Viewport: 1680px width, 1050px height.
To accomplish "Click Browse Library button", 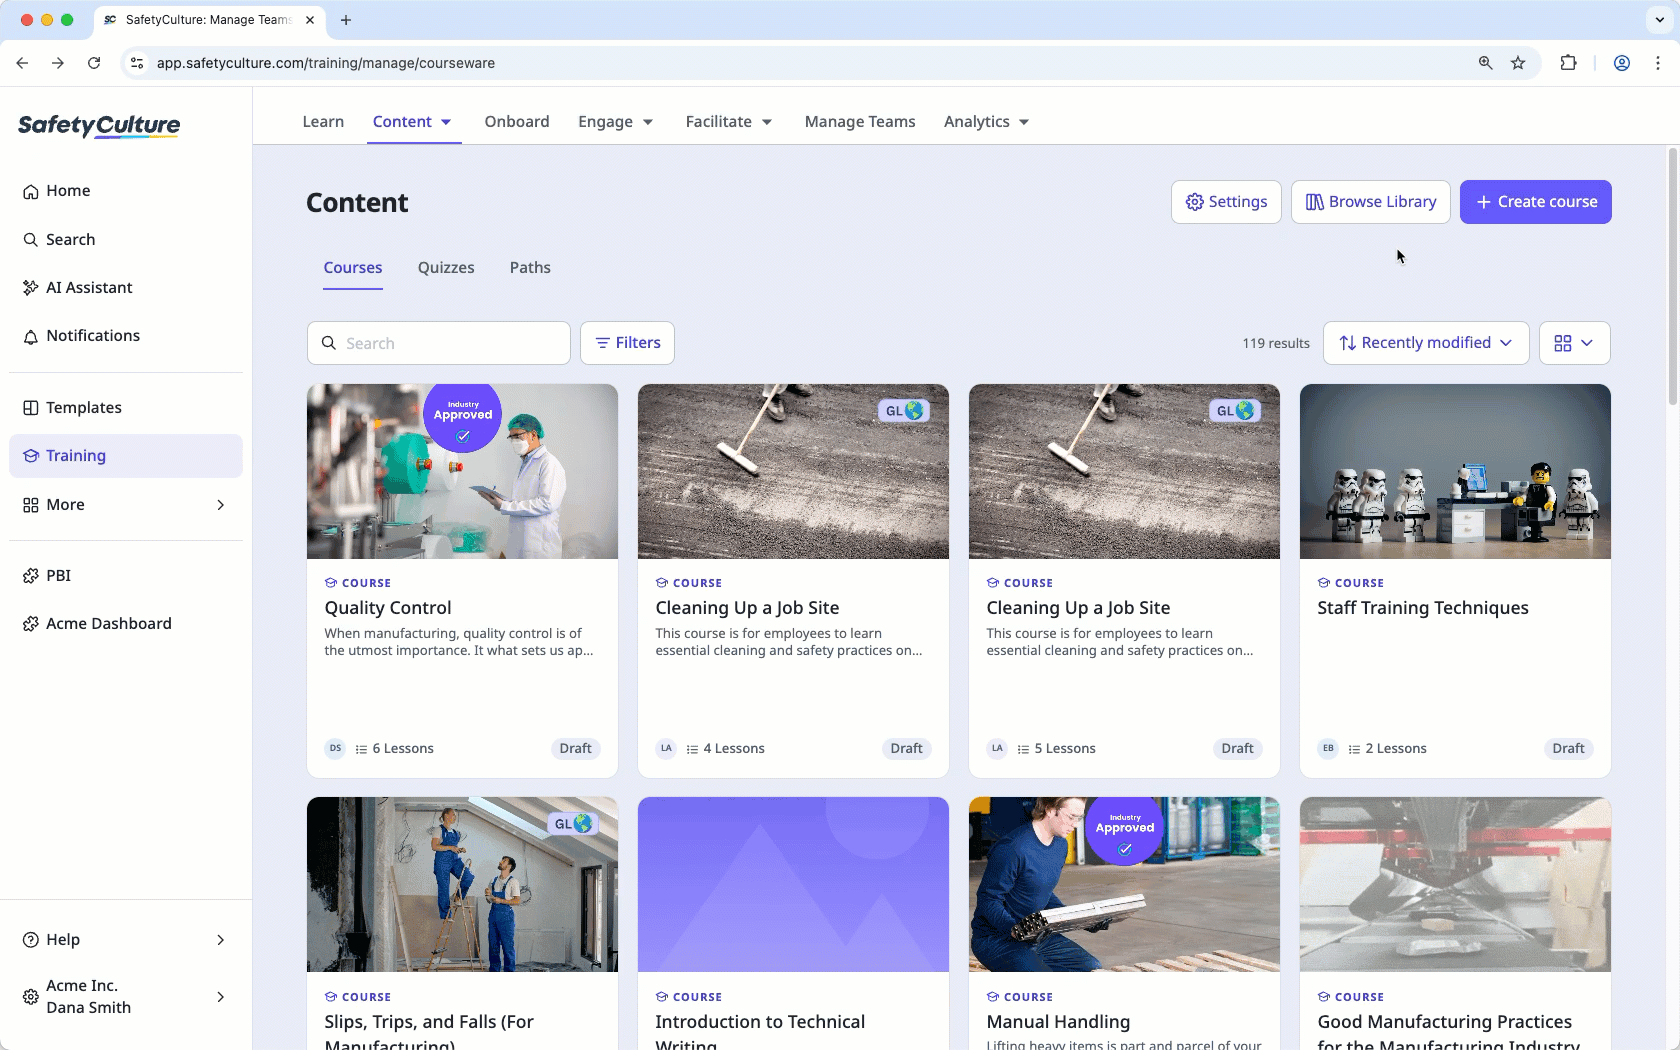I will click(1371, 202).
